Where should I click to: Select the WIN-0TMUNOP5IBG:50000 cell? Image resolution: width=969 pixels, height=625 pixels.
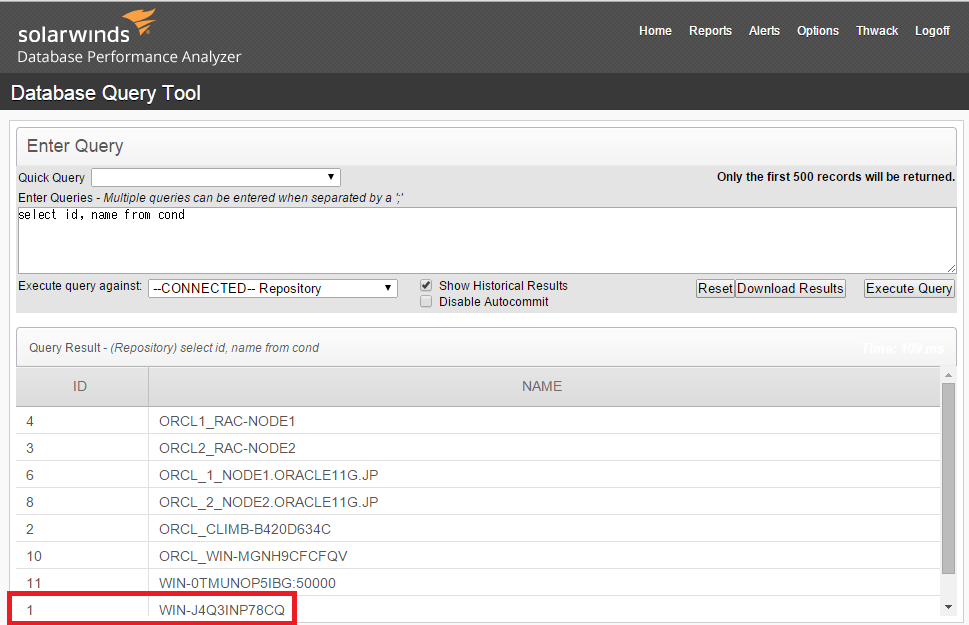point(544,583)
